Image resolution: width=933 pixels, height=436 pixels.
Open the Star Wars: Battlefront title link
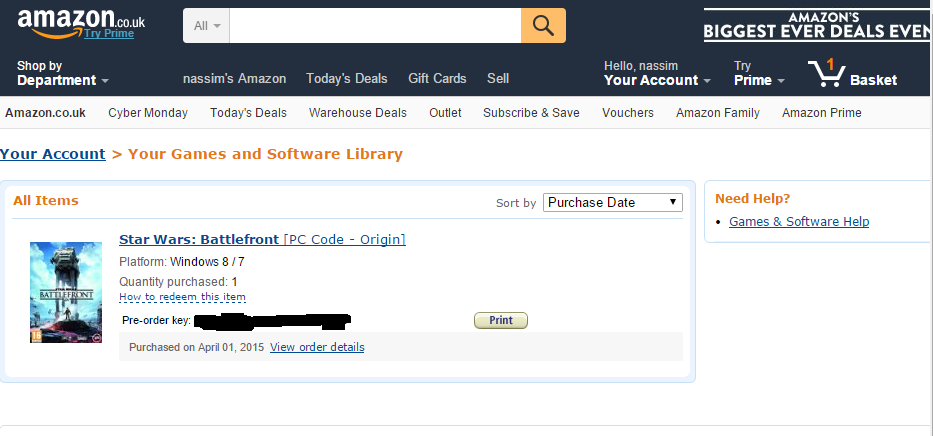coord(199,239)
